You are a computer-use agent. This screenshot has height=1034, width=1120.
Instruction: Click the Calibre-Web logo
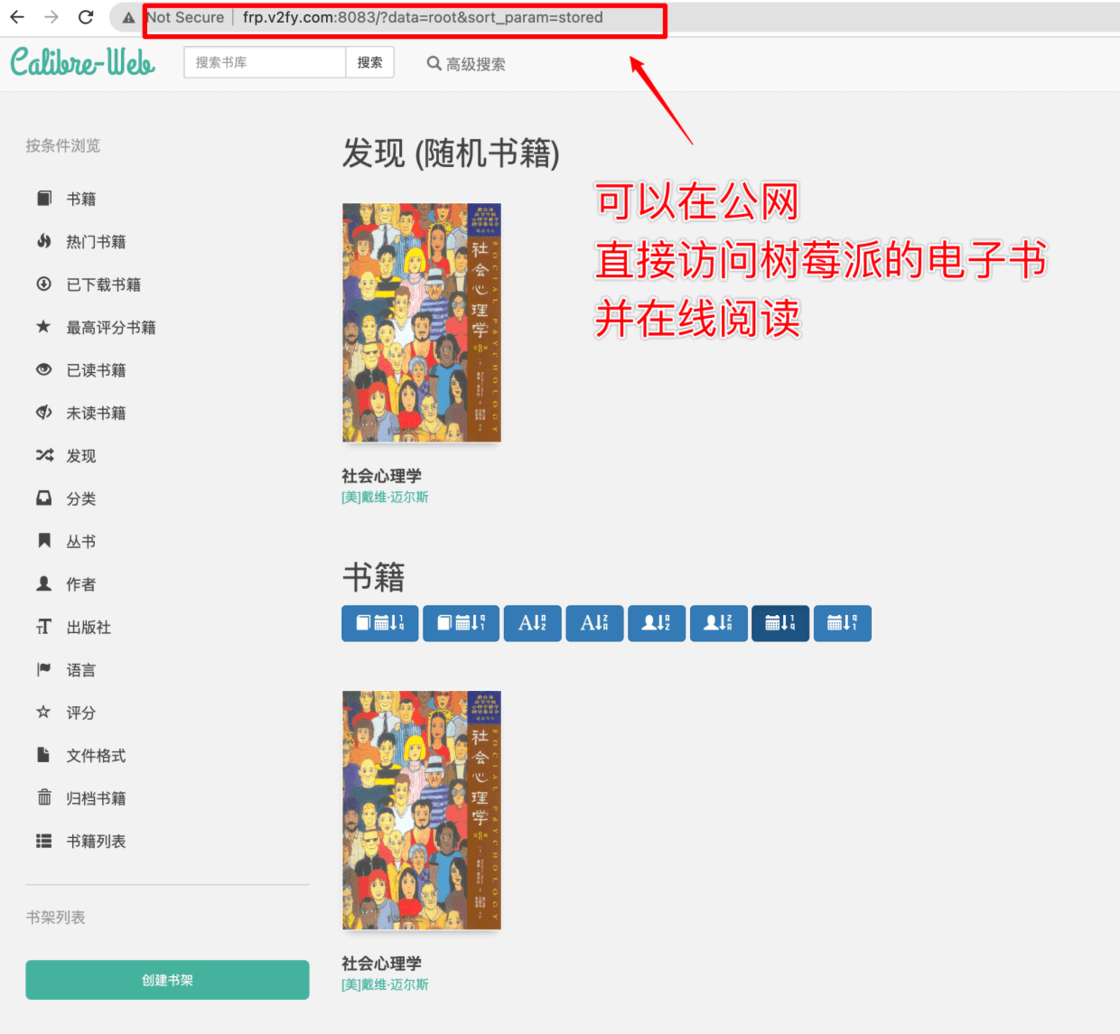coord(83,62)
